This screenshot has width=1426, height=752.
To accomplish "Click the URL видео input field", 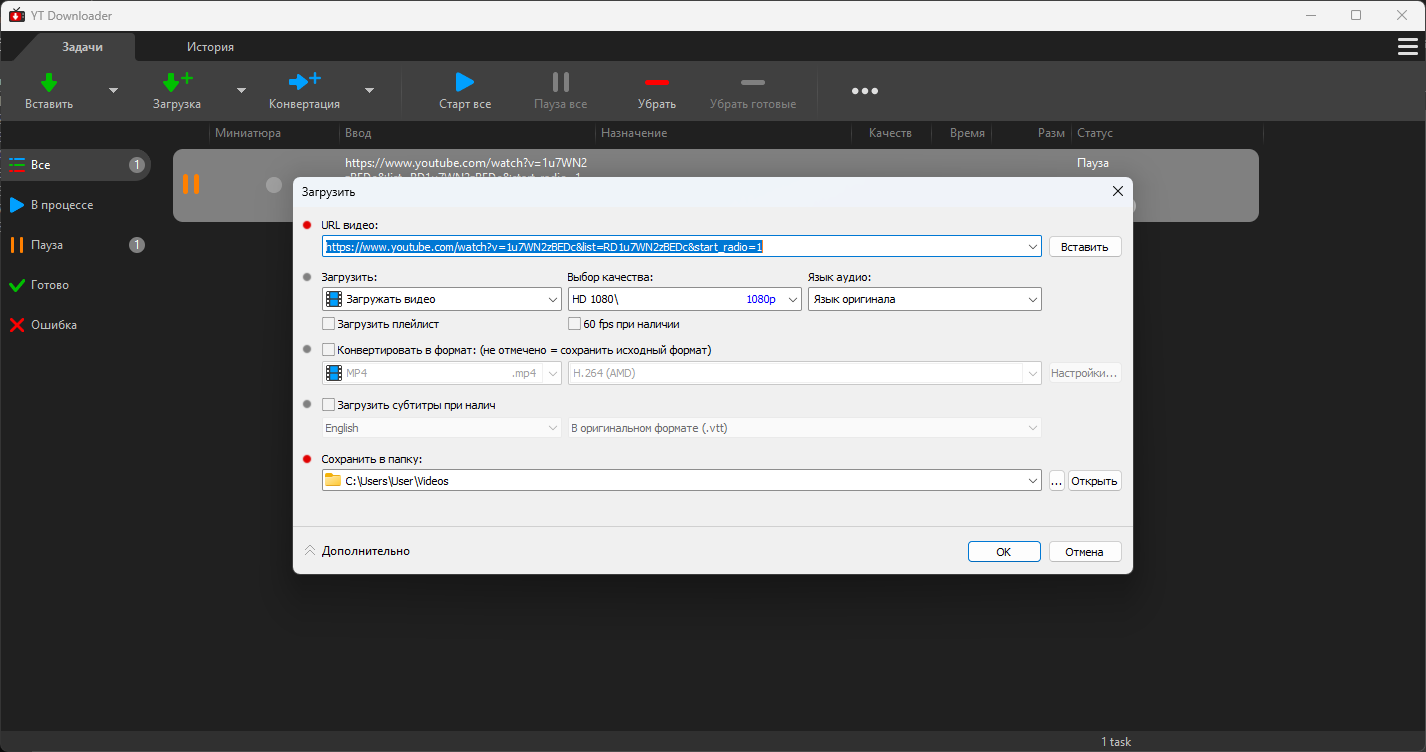I will (x=680, y=247).
